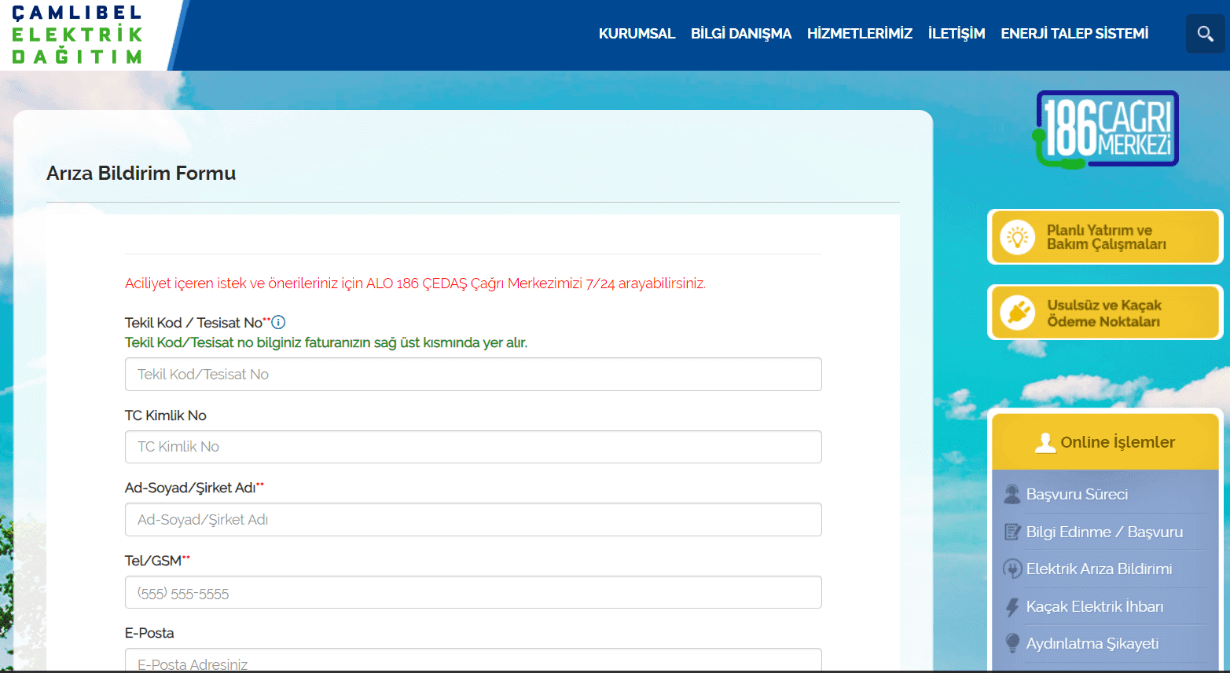This screenshot has width=1230, height=673.
Task: Click the plug icon for Ödeme Noktaları
Action: coord(1017,313)
